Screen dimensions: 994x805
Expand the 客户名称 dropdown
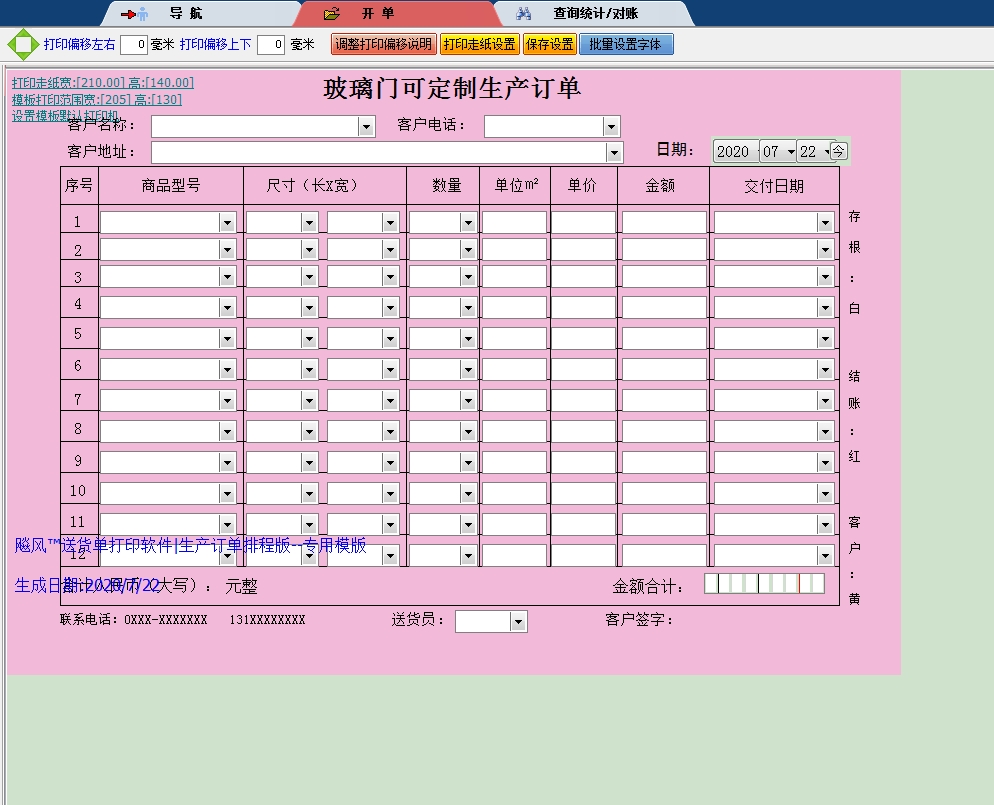[x=366, y=127]
